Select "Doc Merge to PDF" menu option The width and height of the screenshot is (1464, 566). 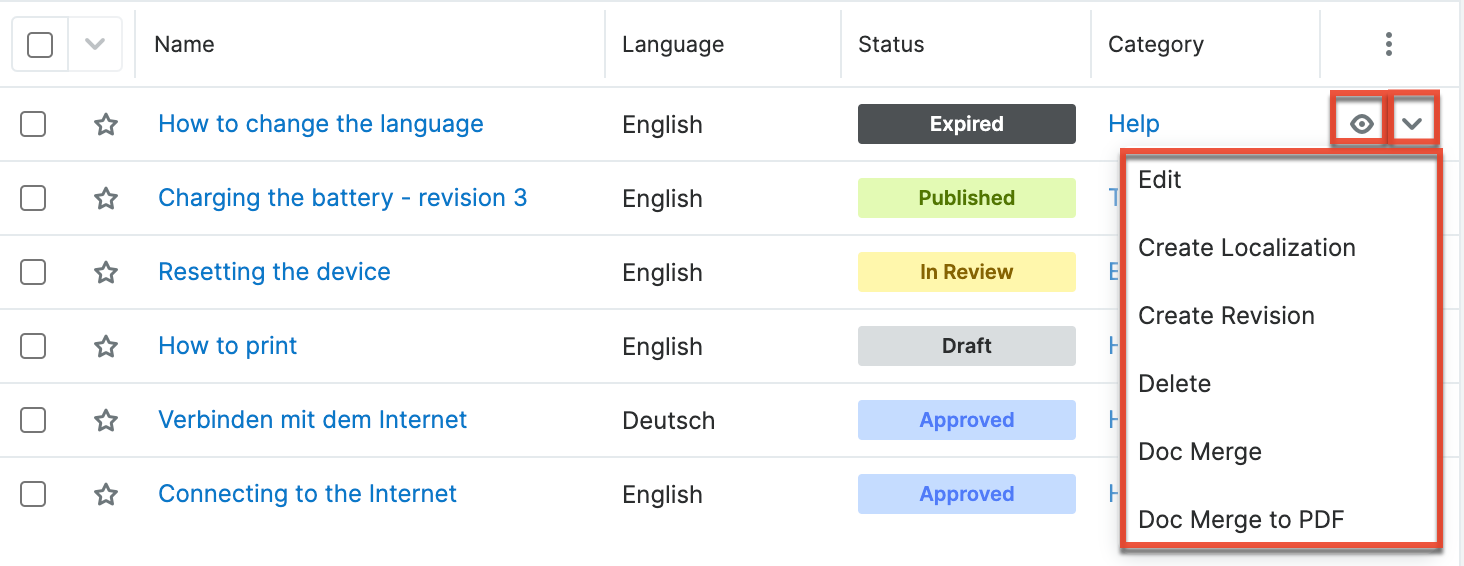point(1241,520)
